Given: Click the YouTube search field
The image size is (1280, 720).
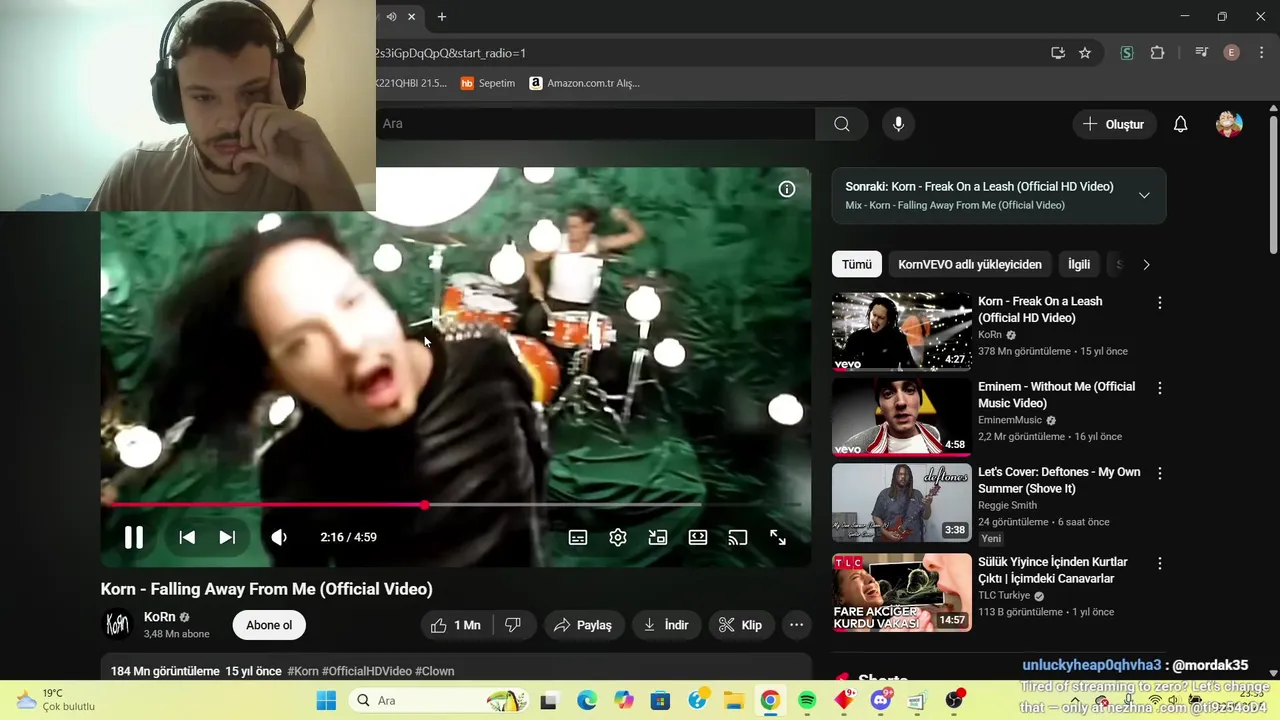Looking at the screenshot, I should point(595,124).
